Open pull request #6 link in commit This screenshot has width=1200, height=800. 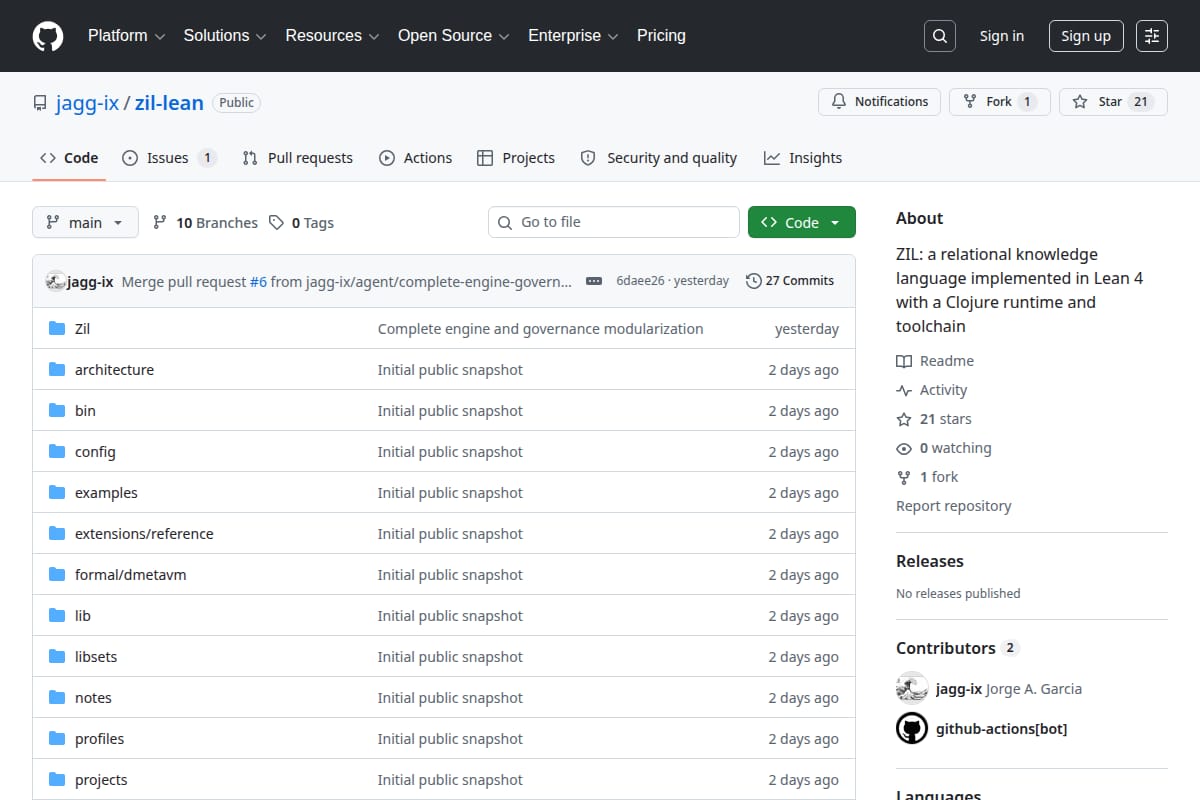point(258,282)
